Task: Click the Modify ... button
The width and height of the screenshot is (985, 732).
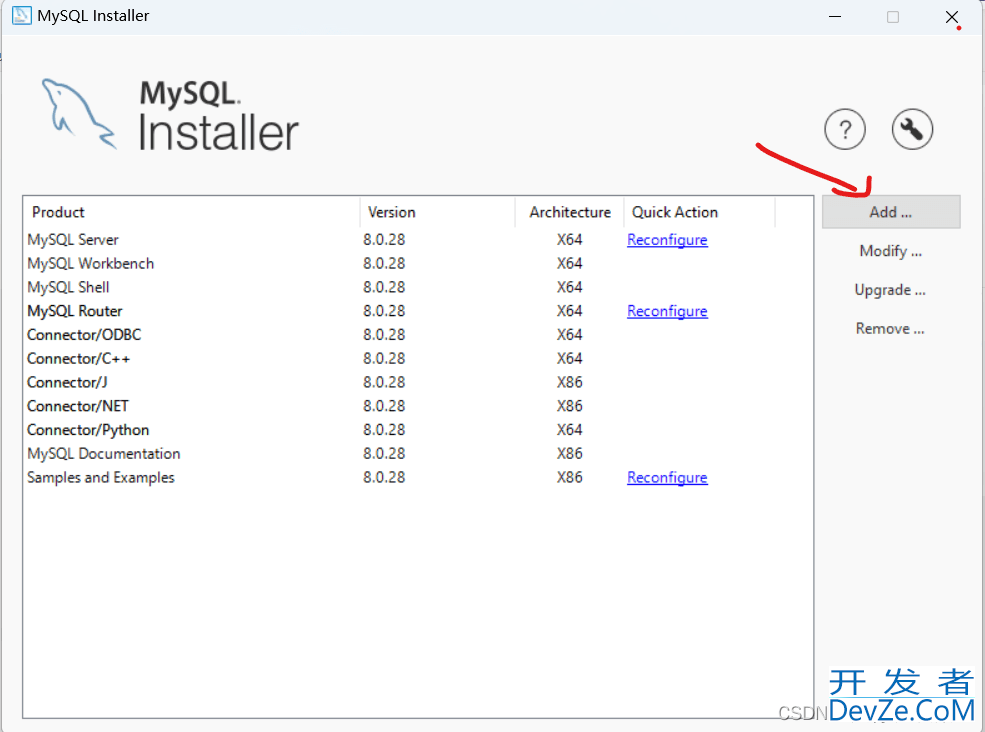Action: click(891, 251)
